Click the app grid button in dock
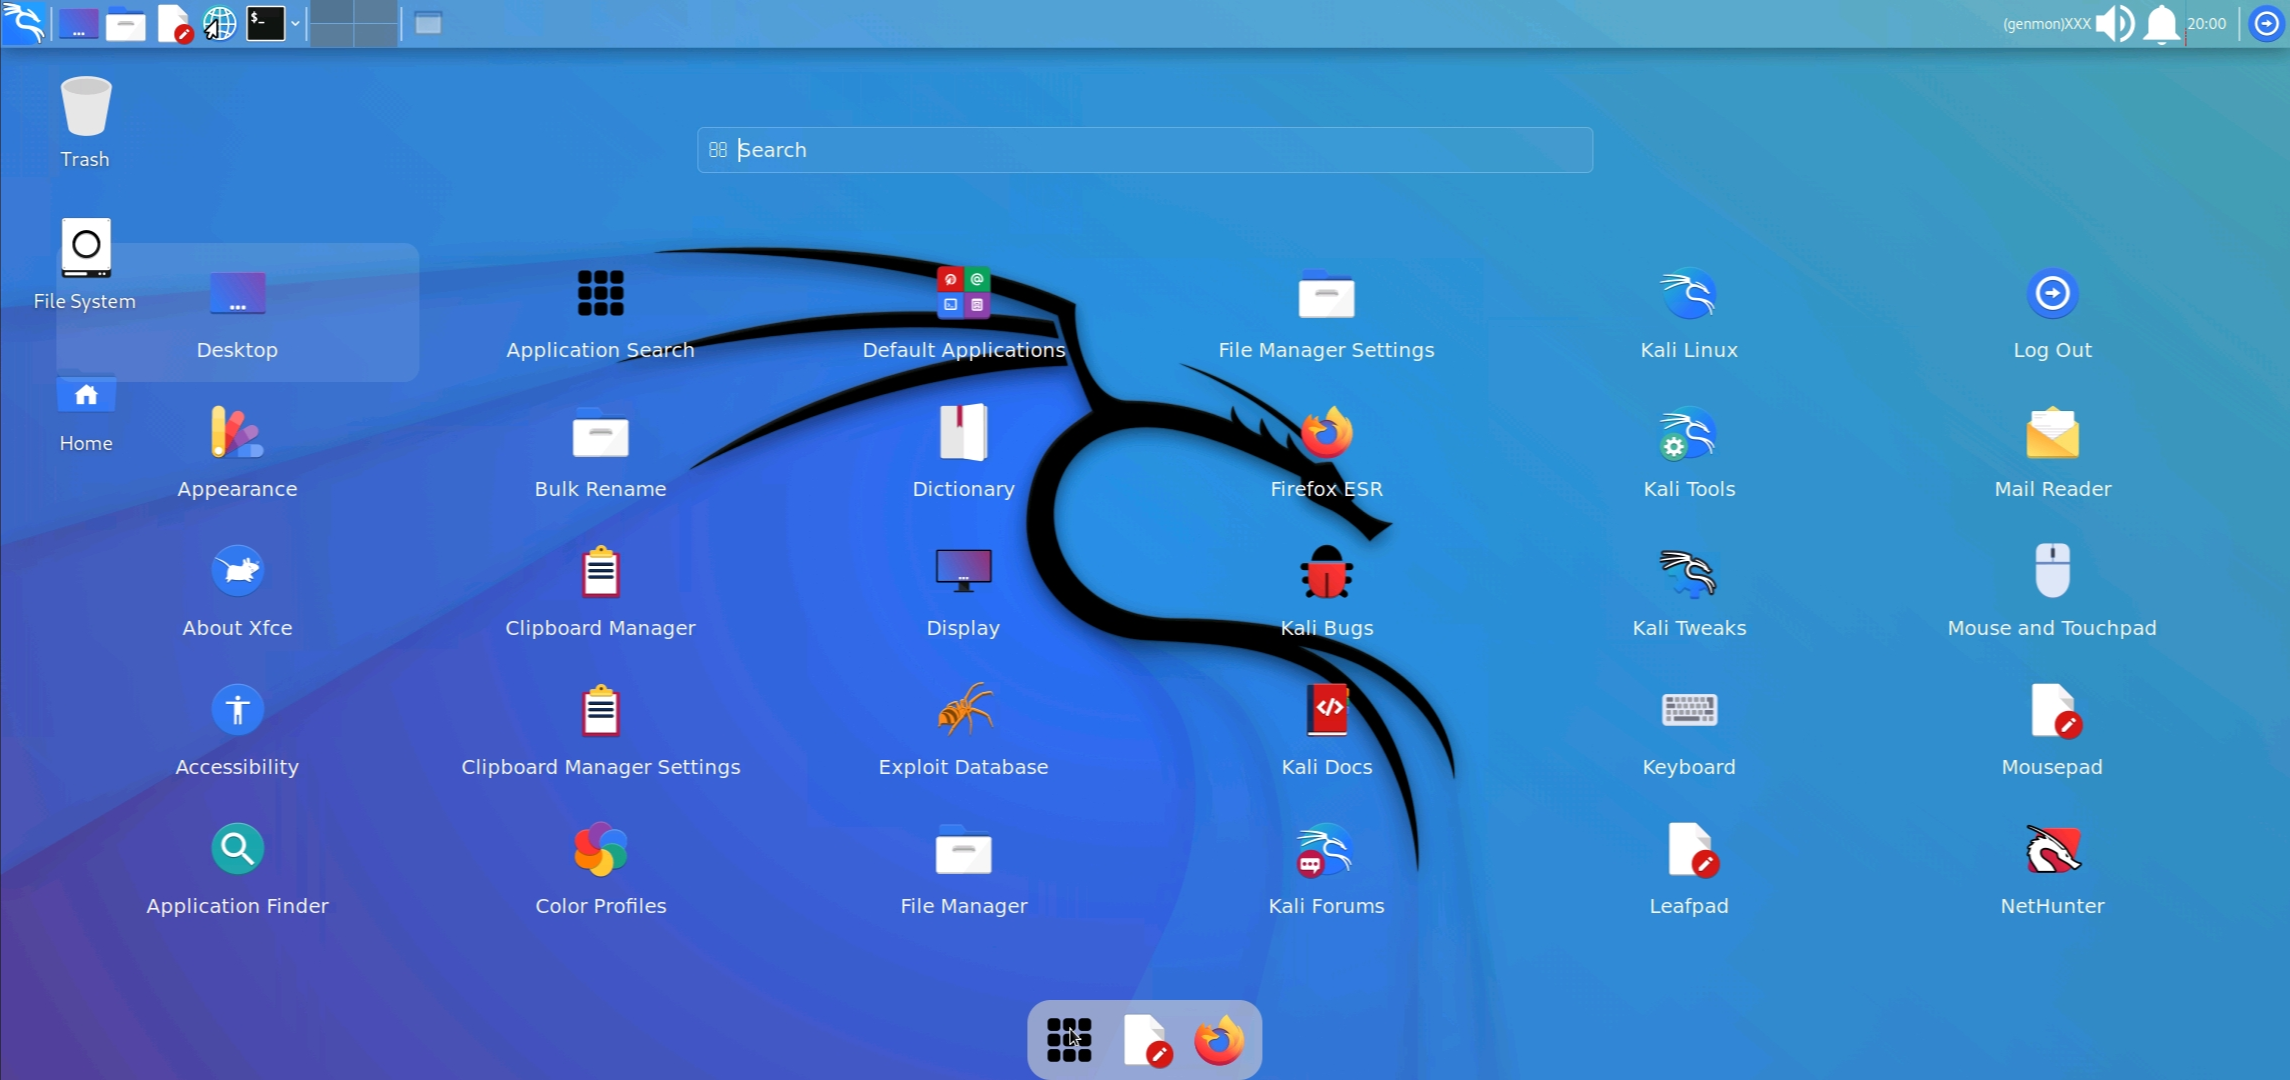The height and width of the screenshot is (1080, 2290). pyautogui.click(x=1068, y=1040)
